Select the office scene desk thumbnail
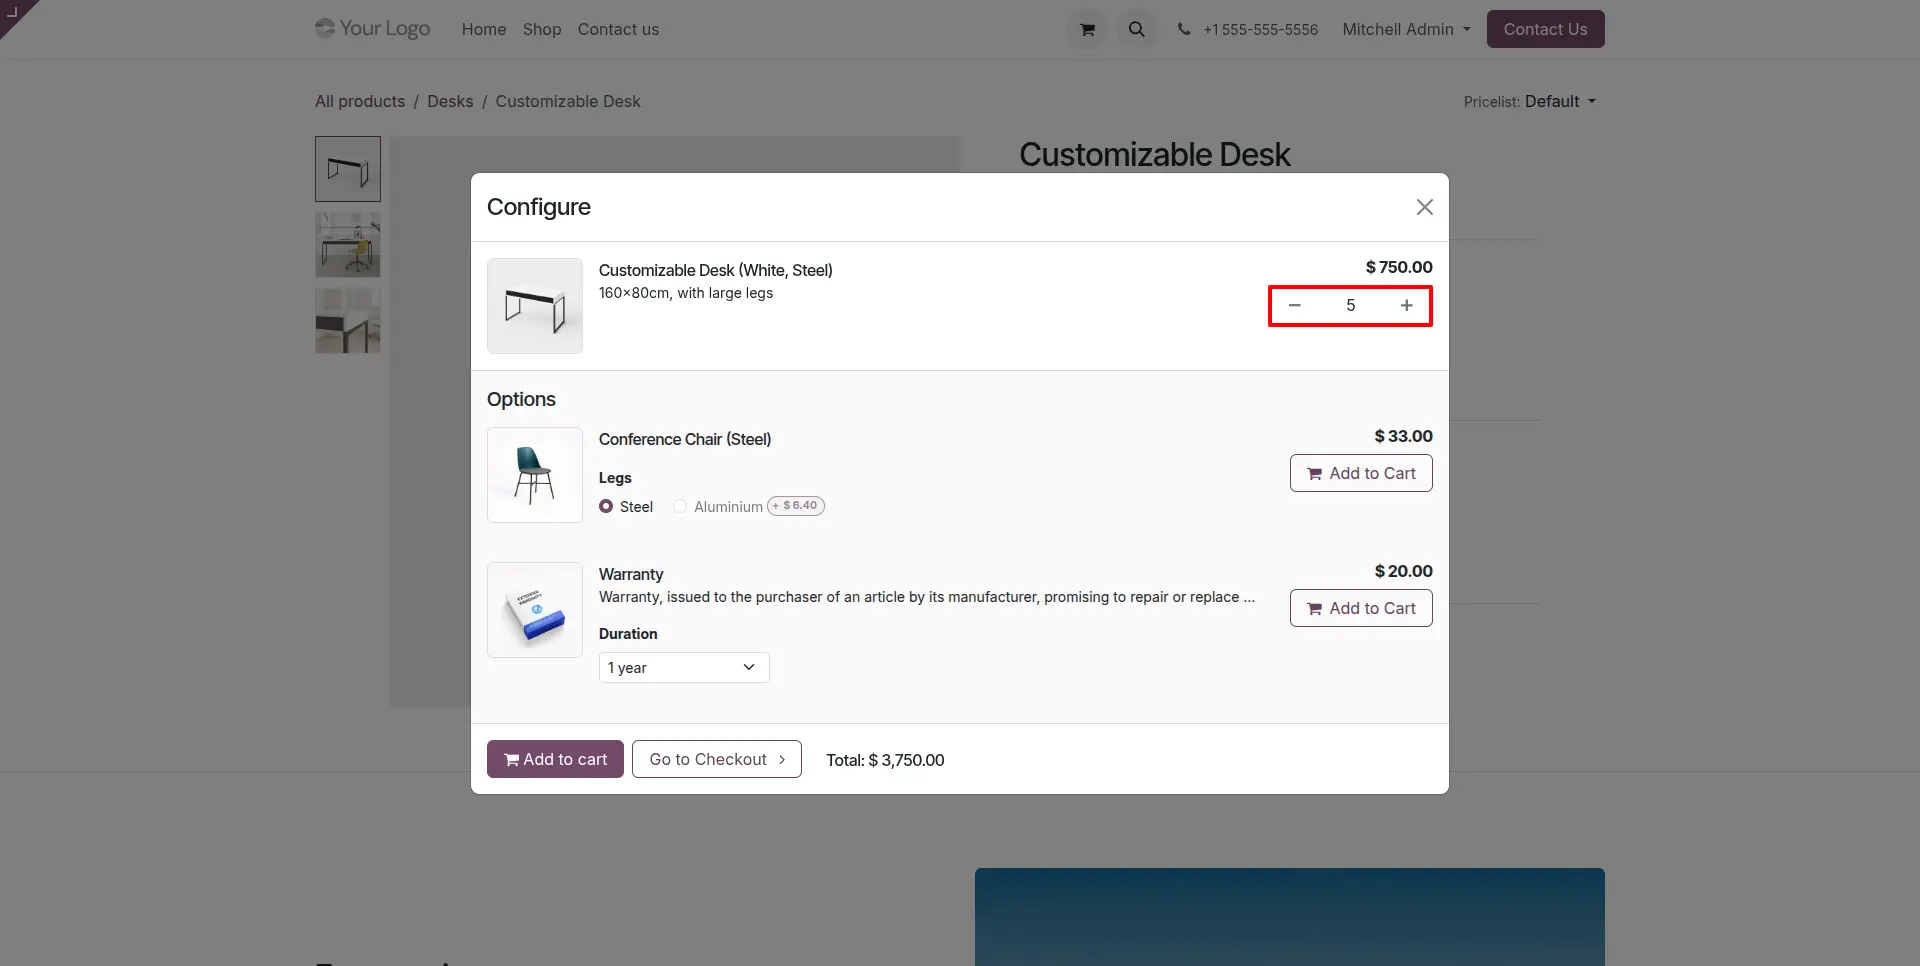The height and width of the screenshot is (966, 1920). tap(348, 245)
